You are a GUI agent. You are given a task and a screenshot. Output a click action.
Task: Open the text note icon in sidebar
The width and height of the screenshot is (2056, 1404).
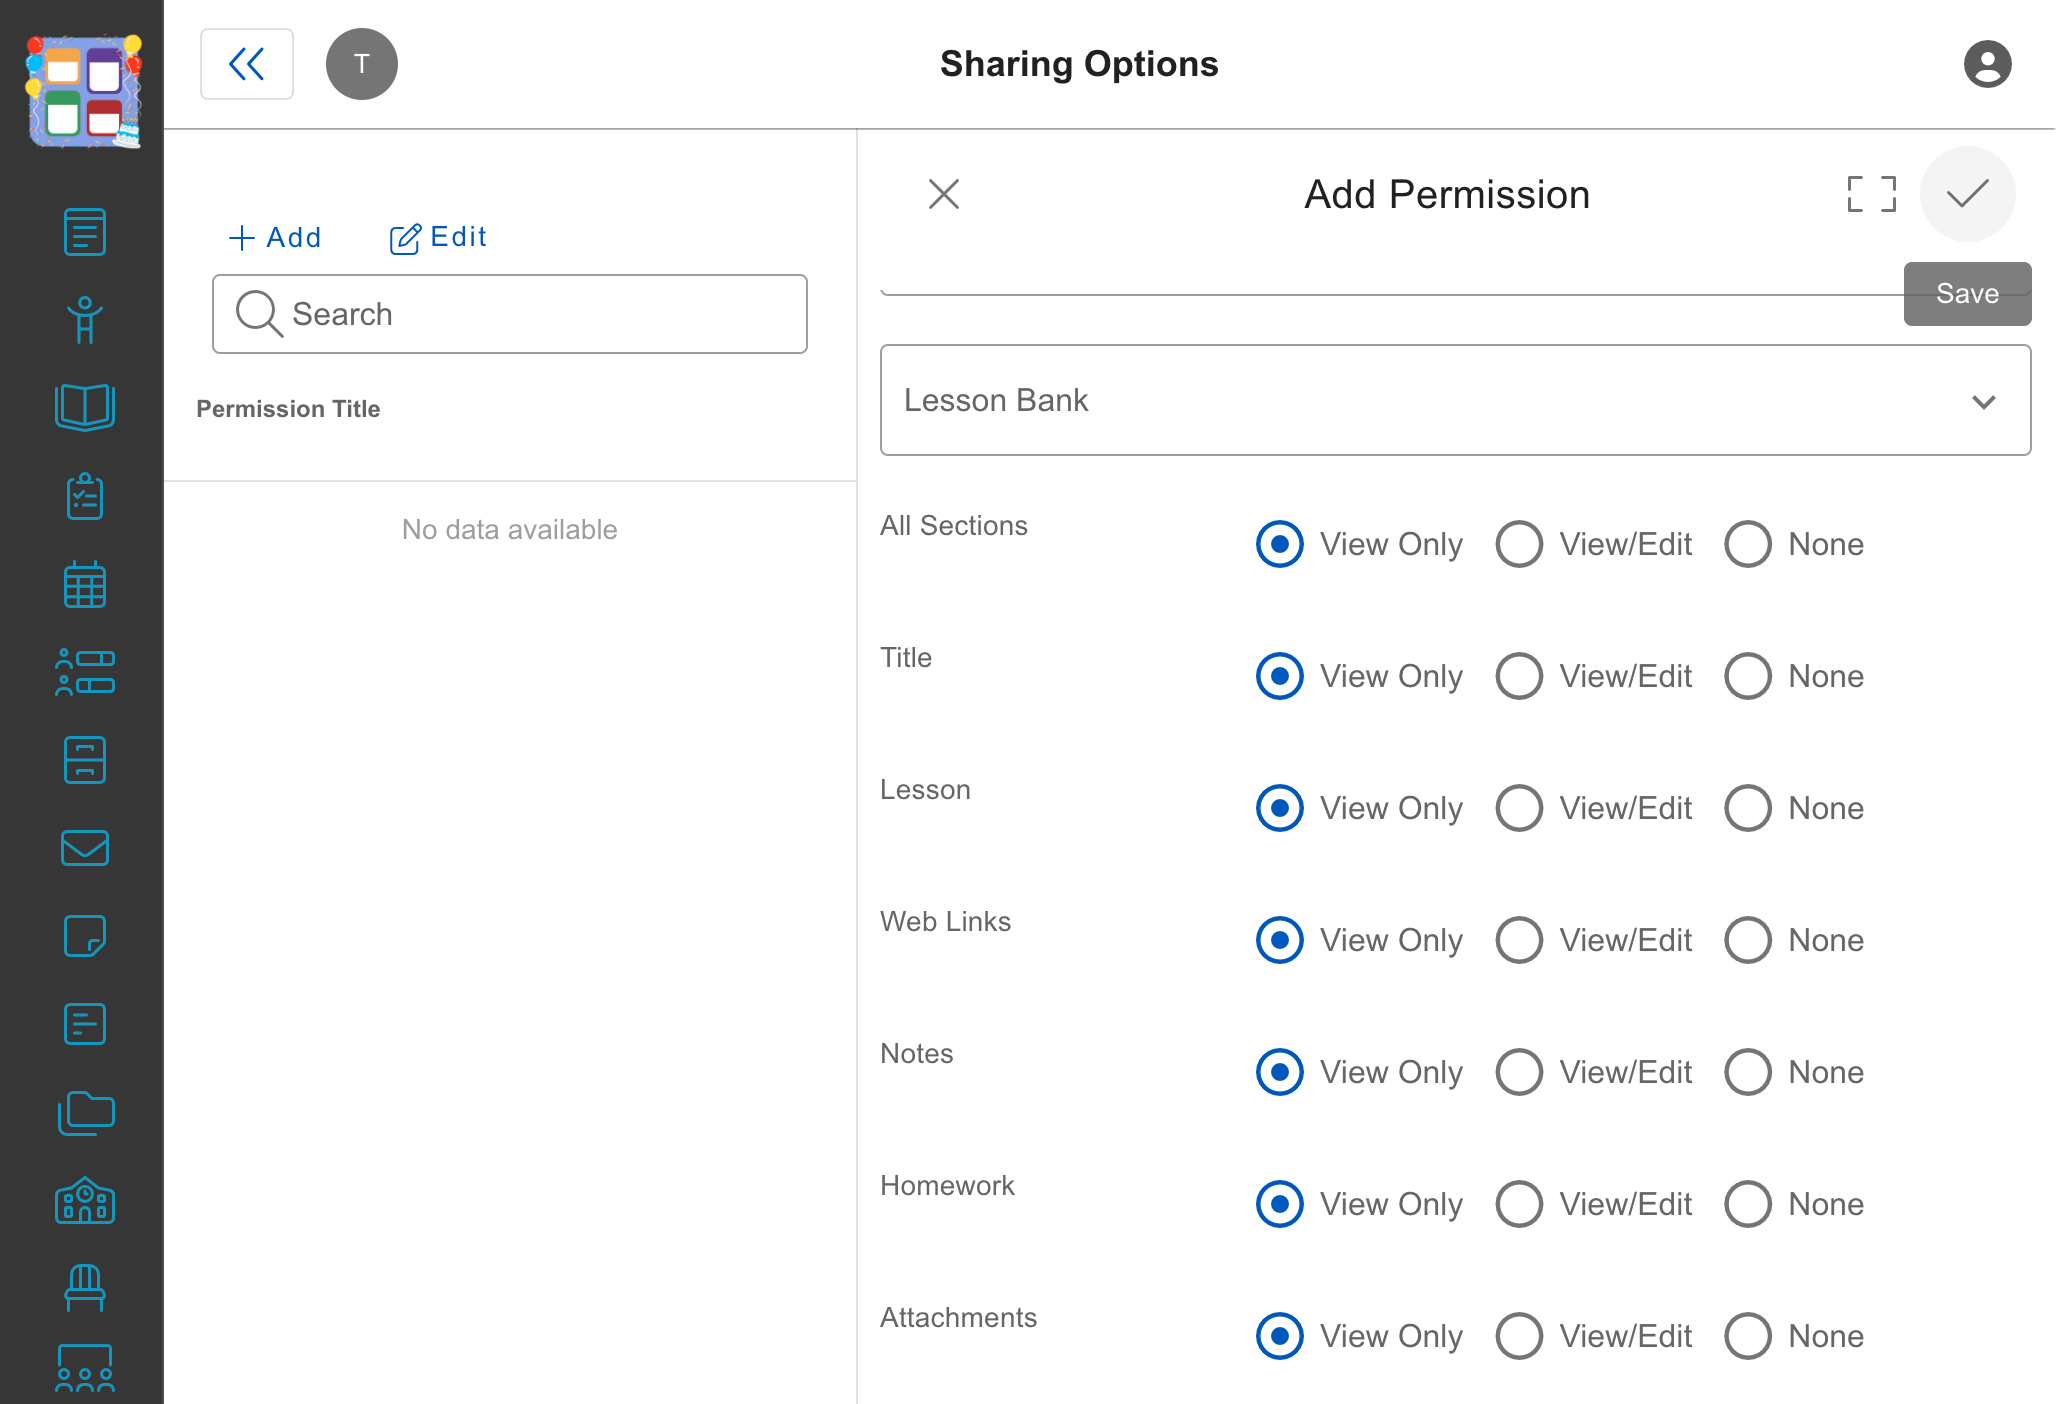(x=85, y=1024)
